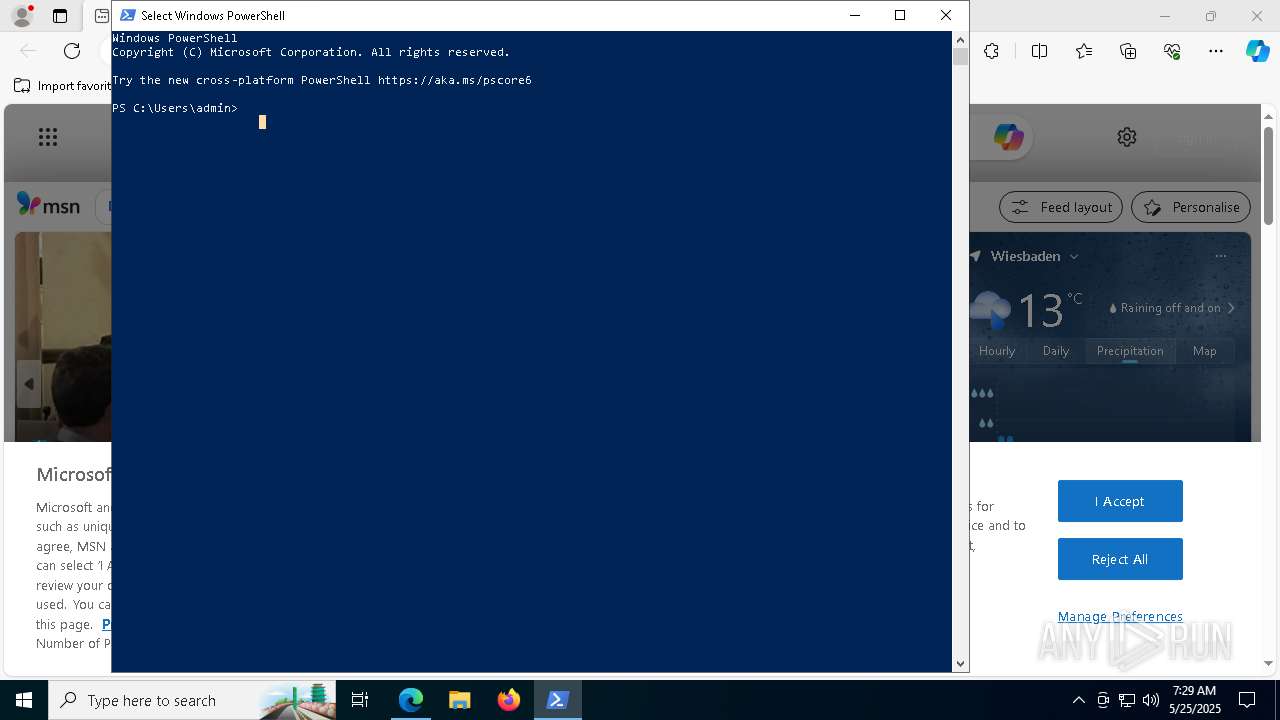Maximize the Windows PowerShell window
1280x720 pixels.
coord(900,15)
